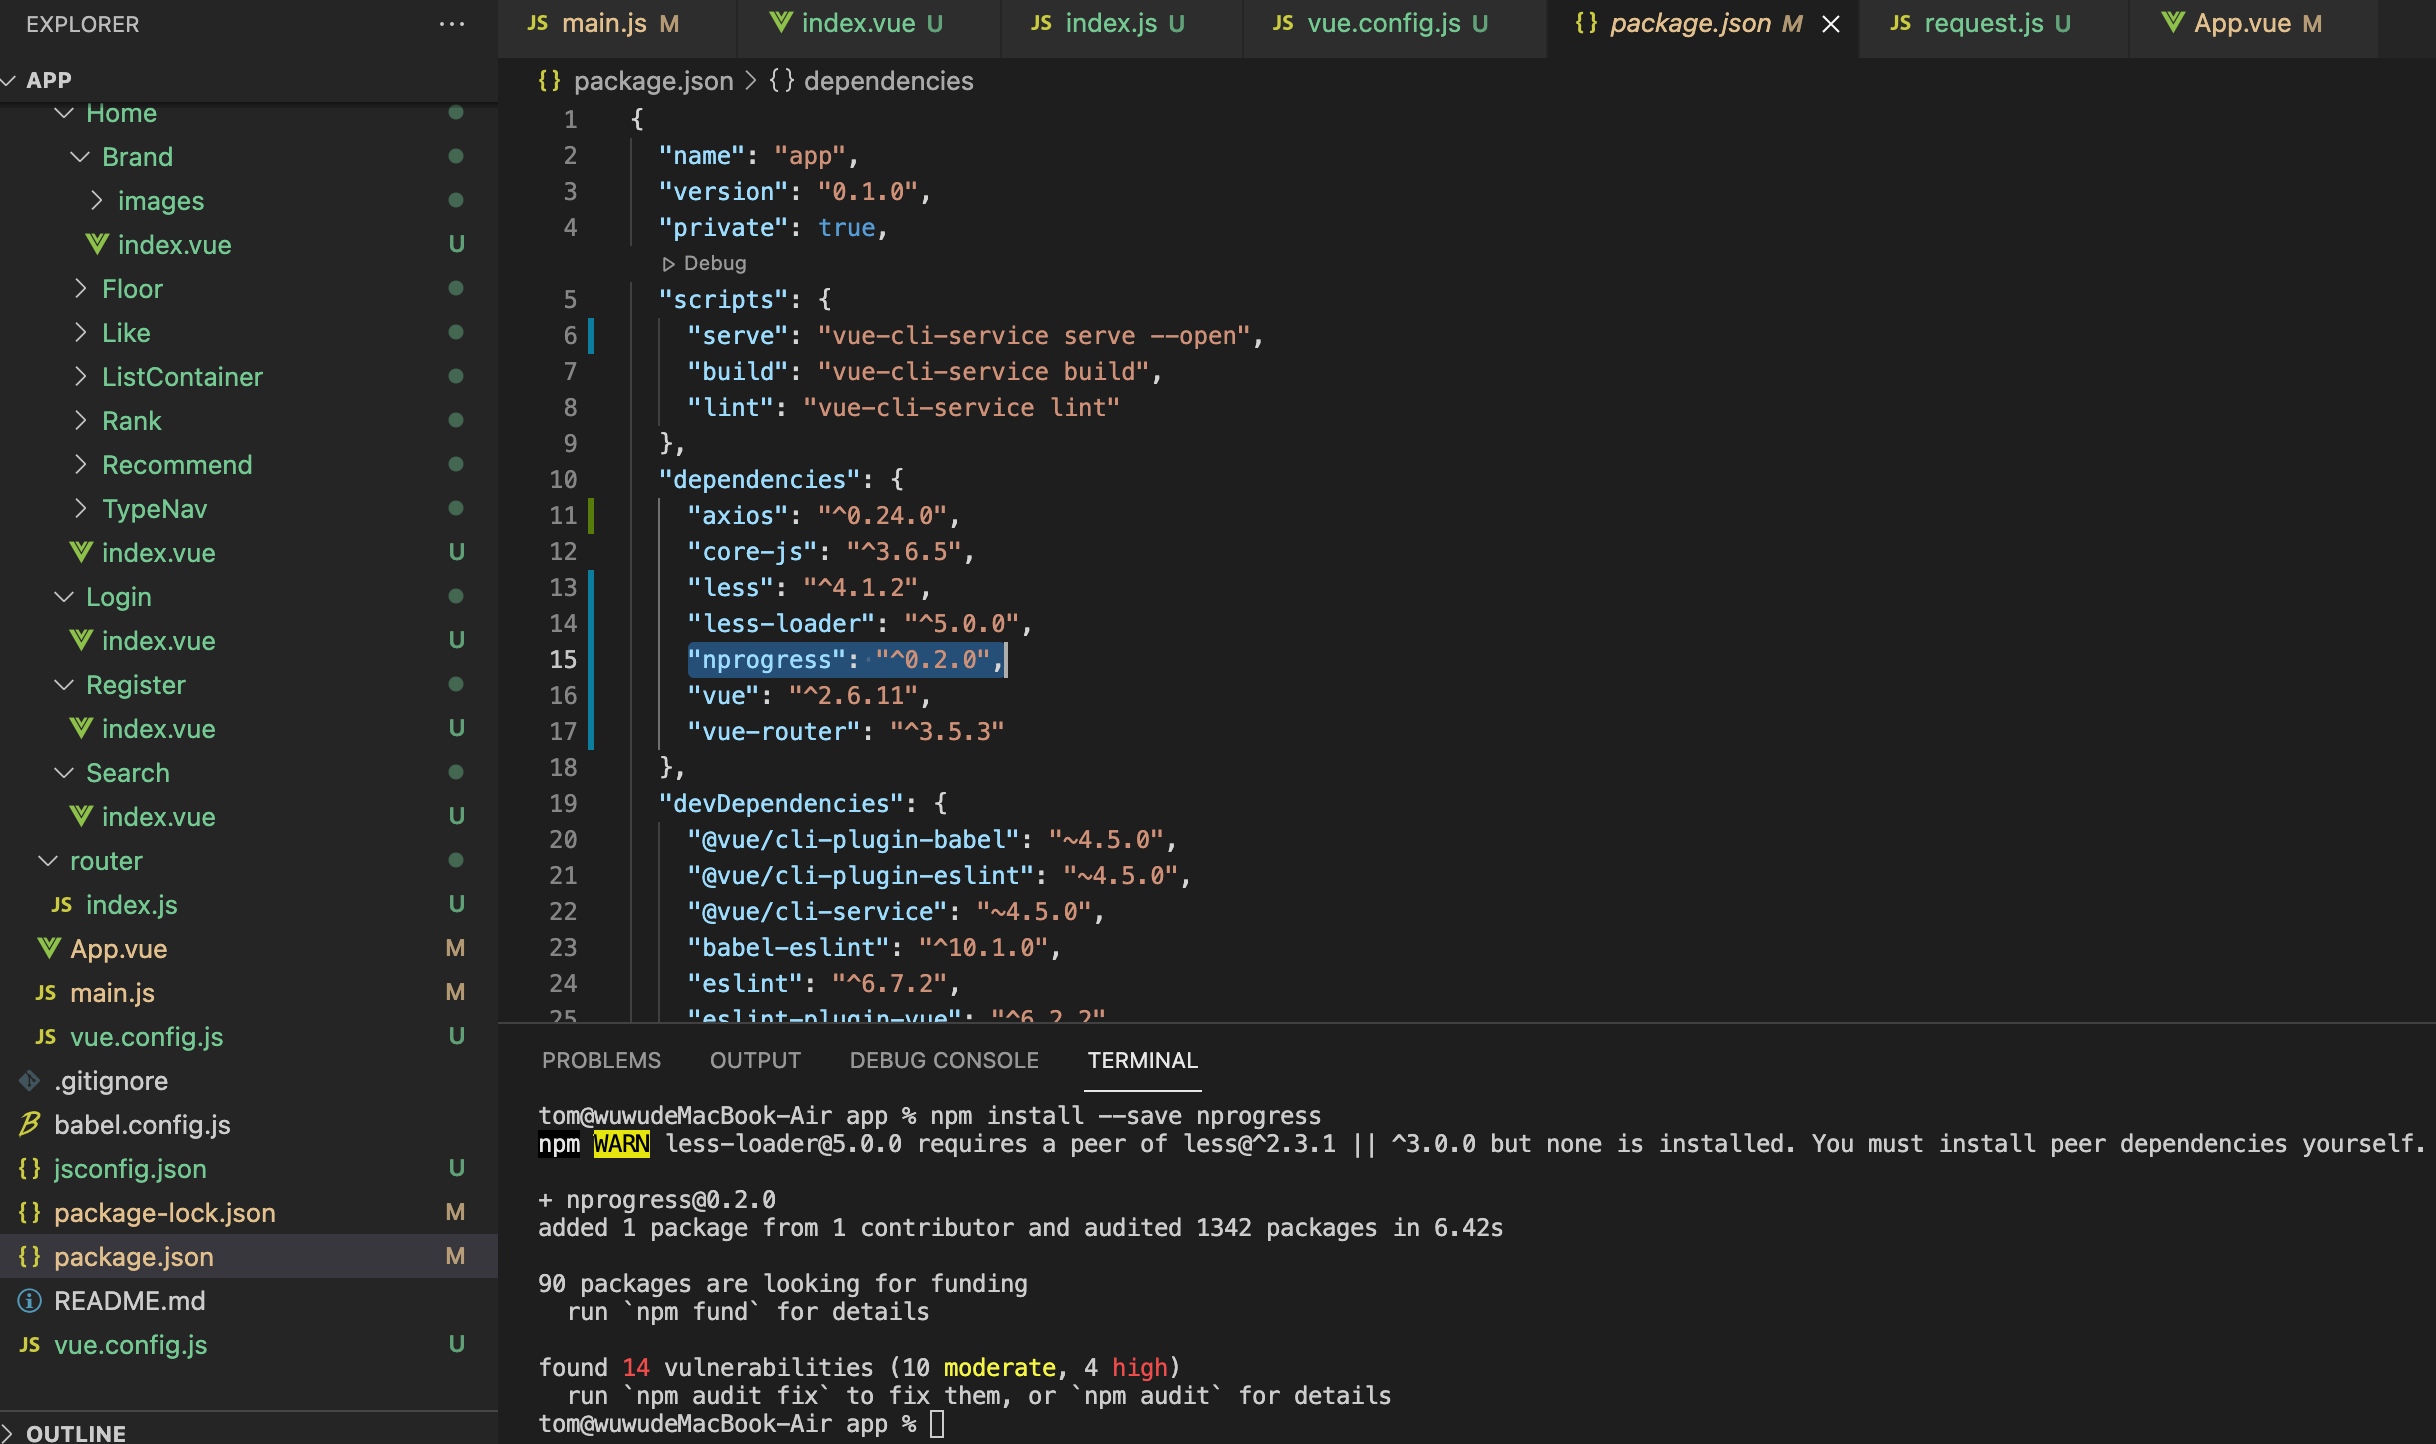This screenshot has width=2436, height=1444.
Task: Click the info icon next to README.md
Action: click(30, 1300)
